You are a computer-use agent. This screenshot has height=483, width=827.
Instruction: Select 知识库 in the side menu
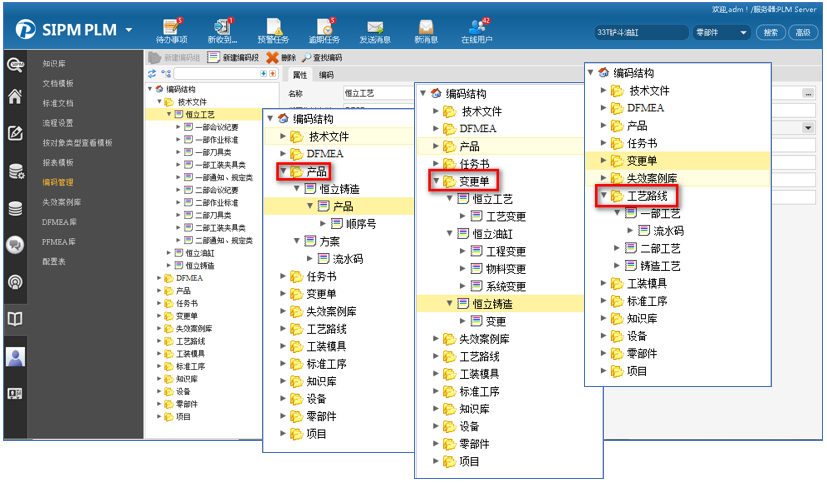tap(54, 64)
